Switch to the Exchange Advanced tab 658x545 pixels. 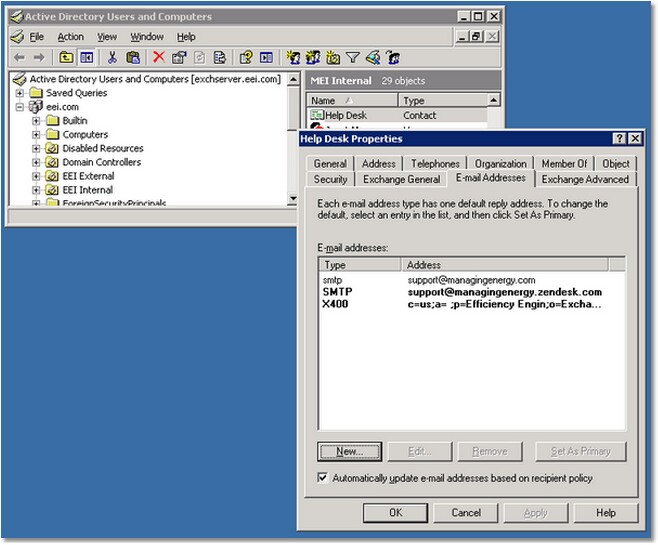585,179
